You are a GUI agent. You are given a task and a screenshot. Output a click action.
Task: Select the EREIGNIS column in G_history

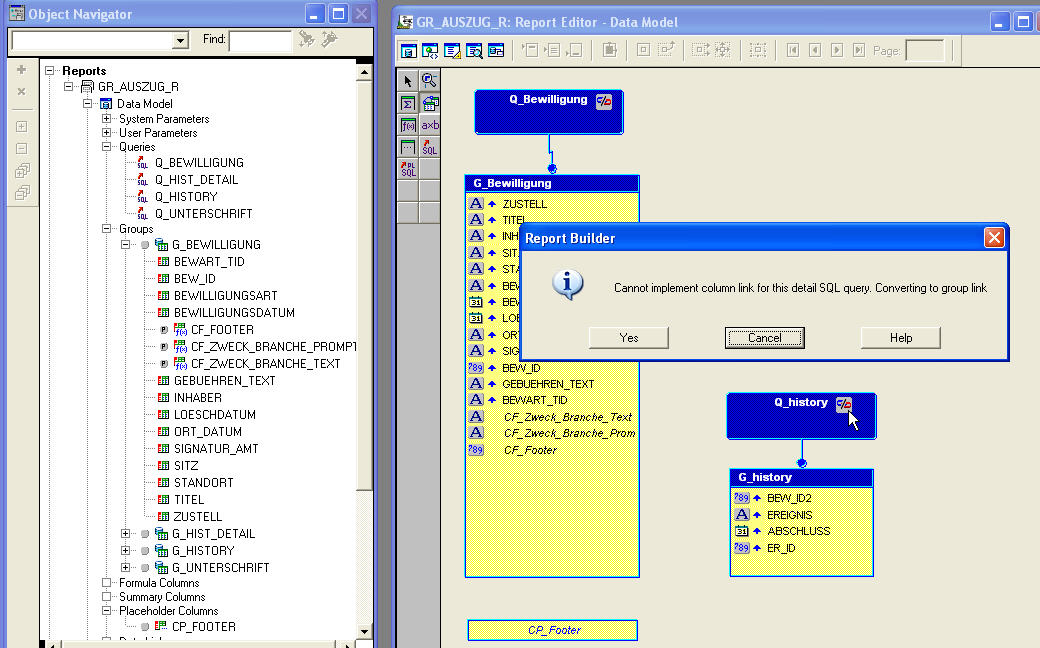coord(789,515)
